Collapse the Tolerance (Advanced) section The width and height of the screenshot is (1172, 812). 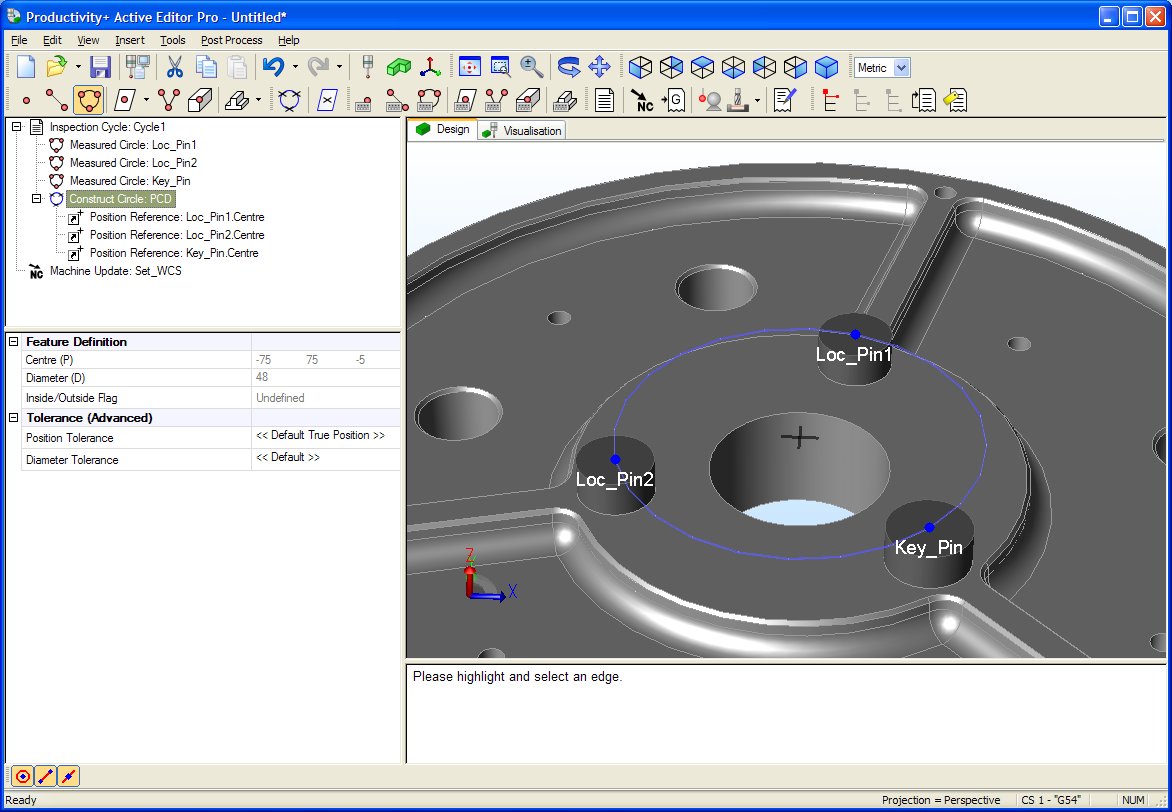pos(14,417)
